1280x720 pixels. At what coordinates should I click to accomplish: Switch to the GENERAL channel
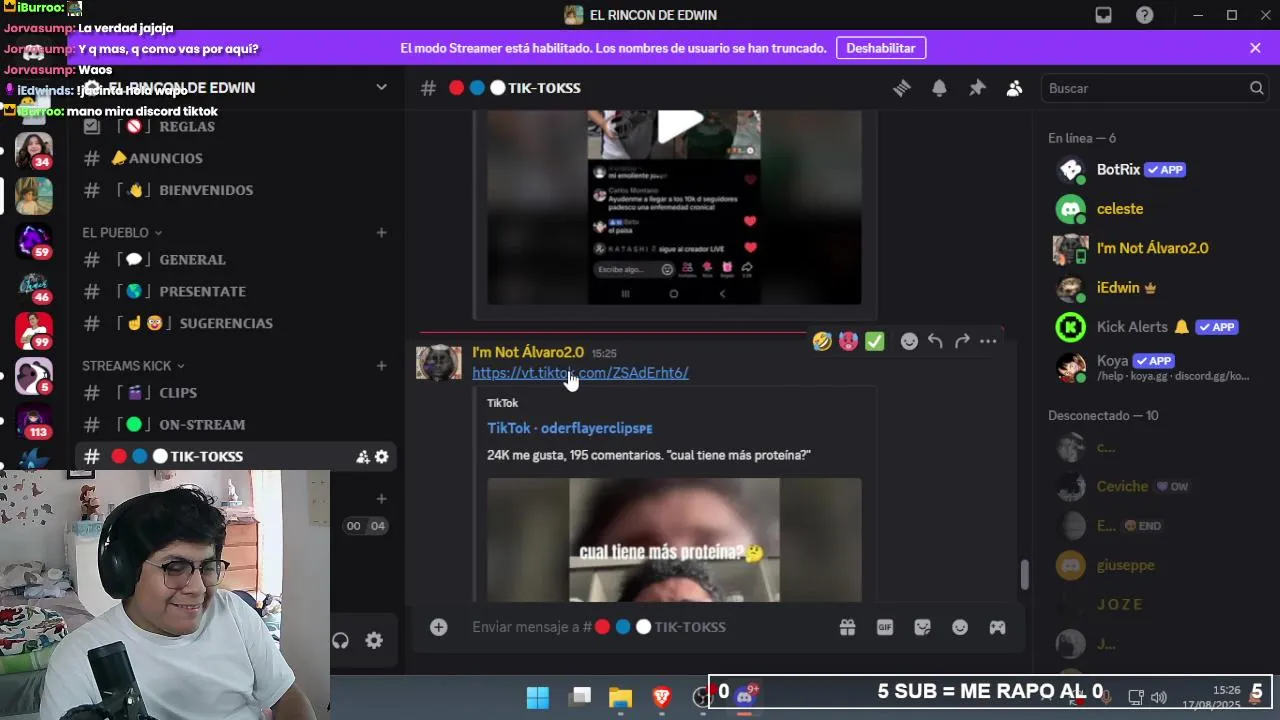tap(236, 260)
